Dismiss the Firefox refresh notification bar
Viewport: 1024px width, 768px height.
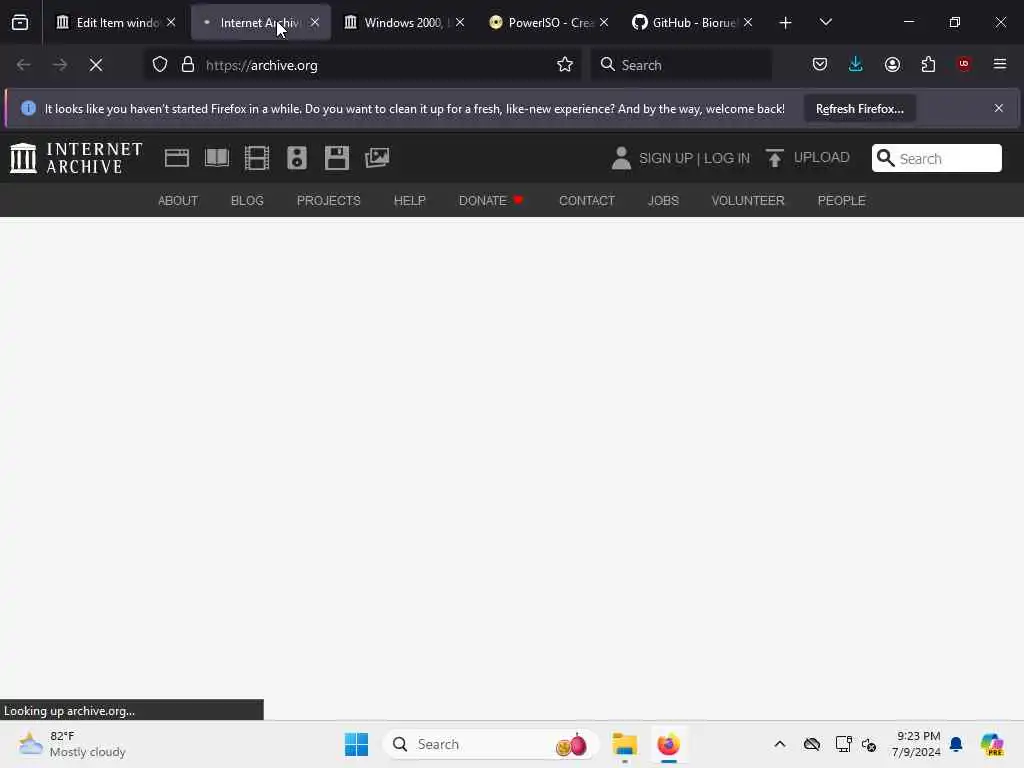999,108
